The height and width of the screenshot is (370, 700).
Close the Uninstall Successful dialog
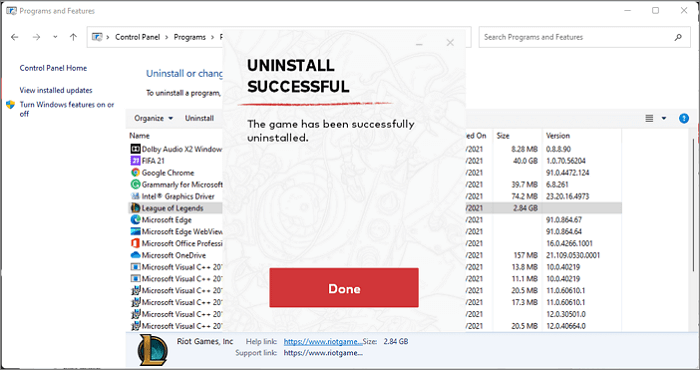coord(450,42)
